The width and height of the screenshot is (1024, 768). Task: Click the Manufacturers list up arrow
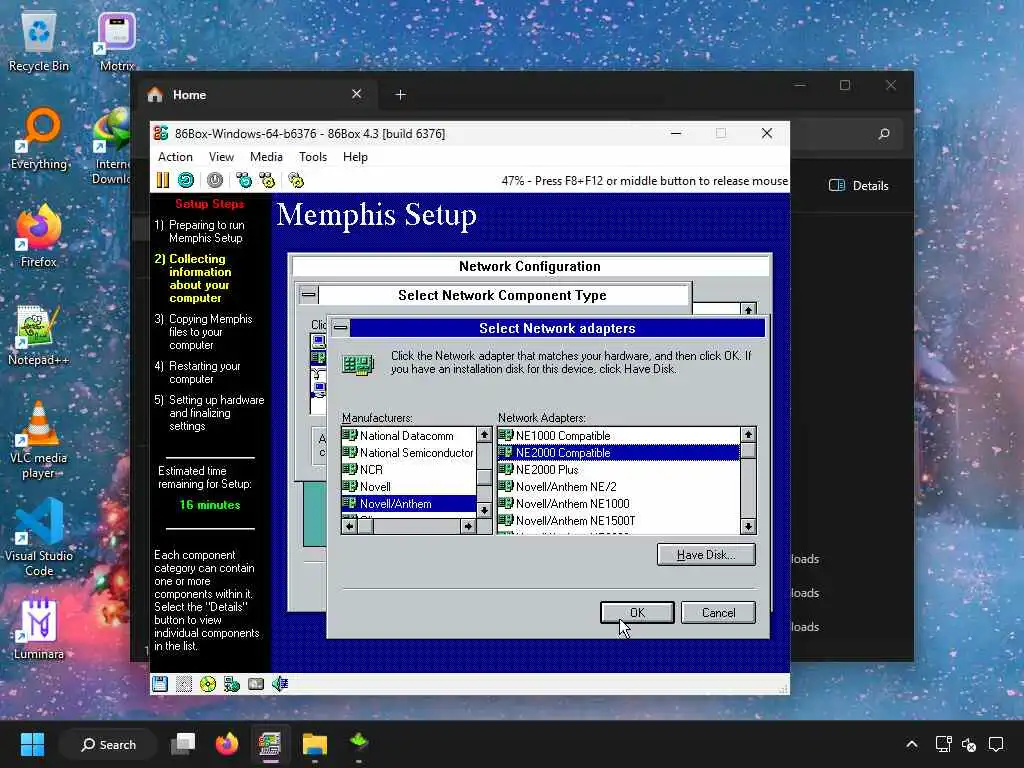[x=484, y=435]
